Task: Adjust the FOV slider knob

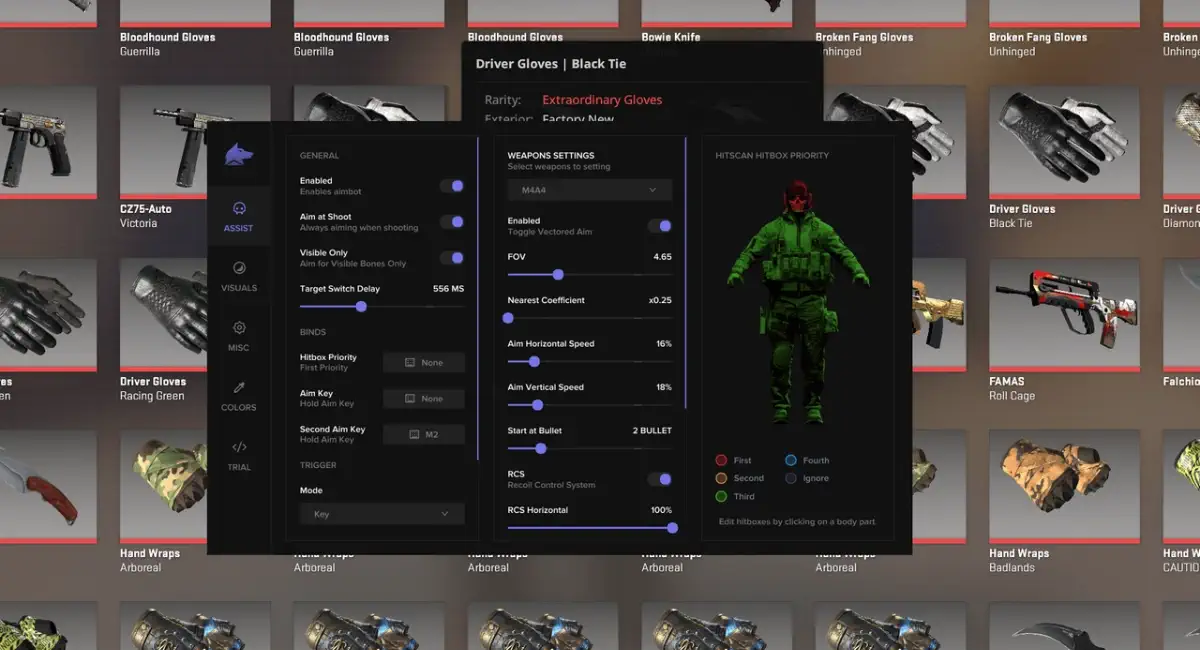Action: point(558,274)
